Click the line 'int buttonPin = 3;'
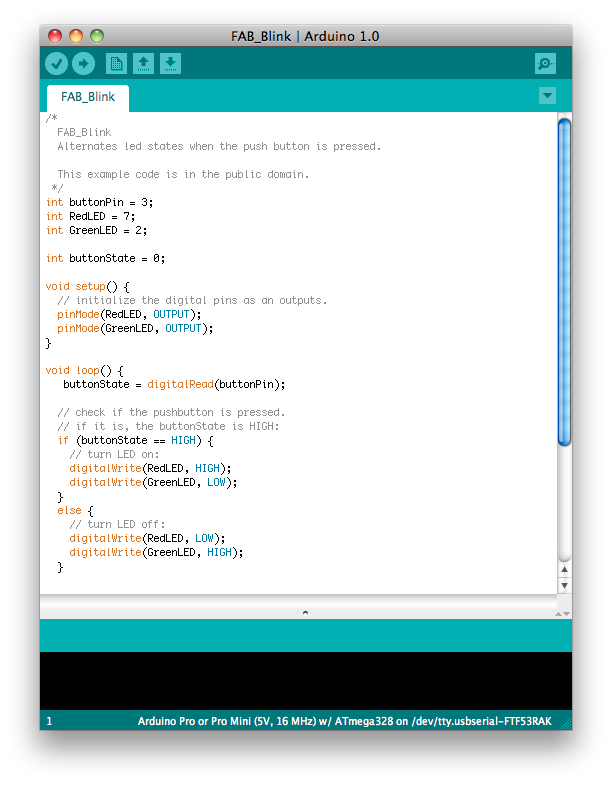612x785 pixels. click(x=100, y=202)
